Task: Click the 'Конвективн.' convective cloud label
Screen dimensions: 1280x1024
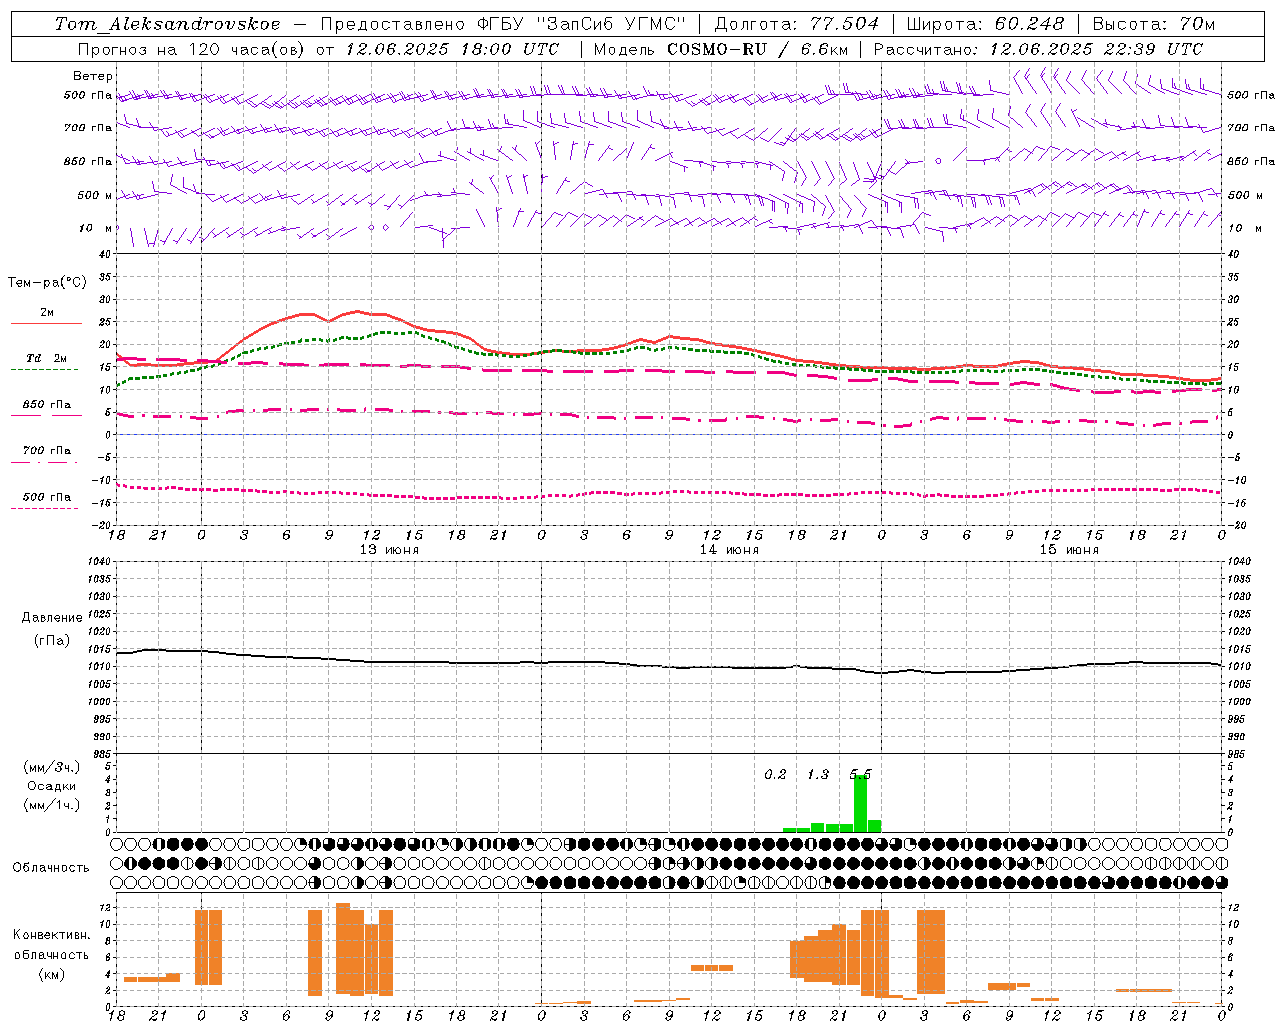Action: (51, 935)
